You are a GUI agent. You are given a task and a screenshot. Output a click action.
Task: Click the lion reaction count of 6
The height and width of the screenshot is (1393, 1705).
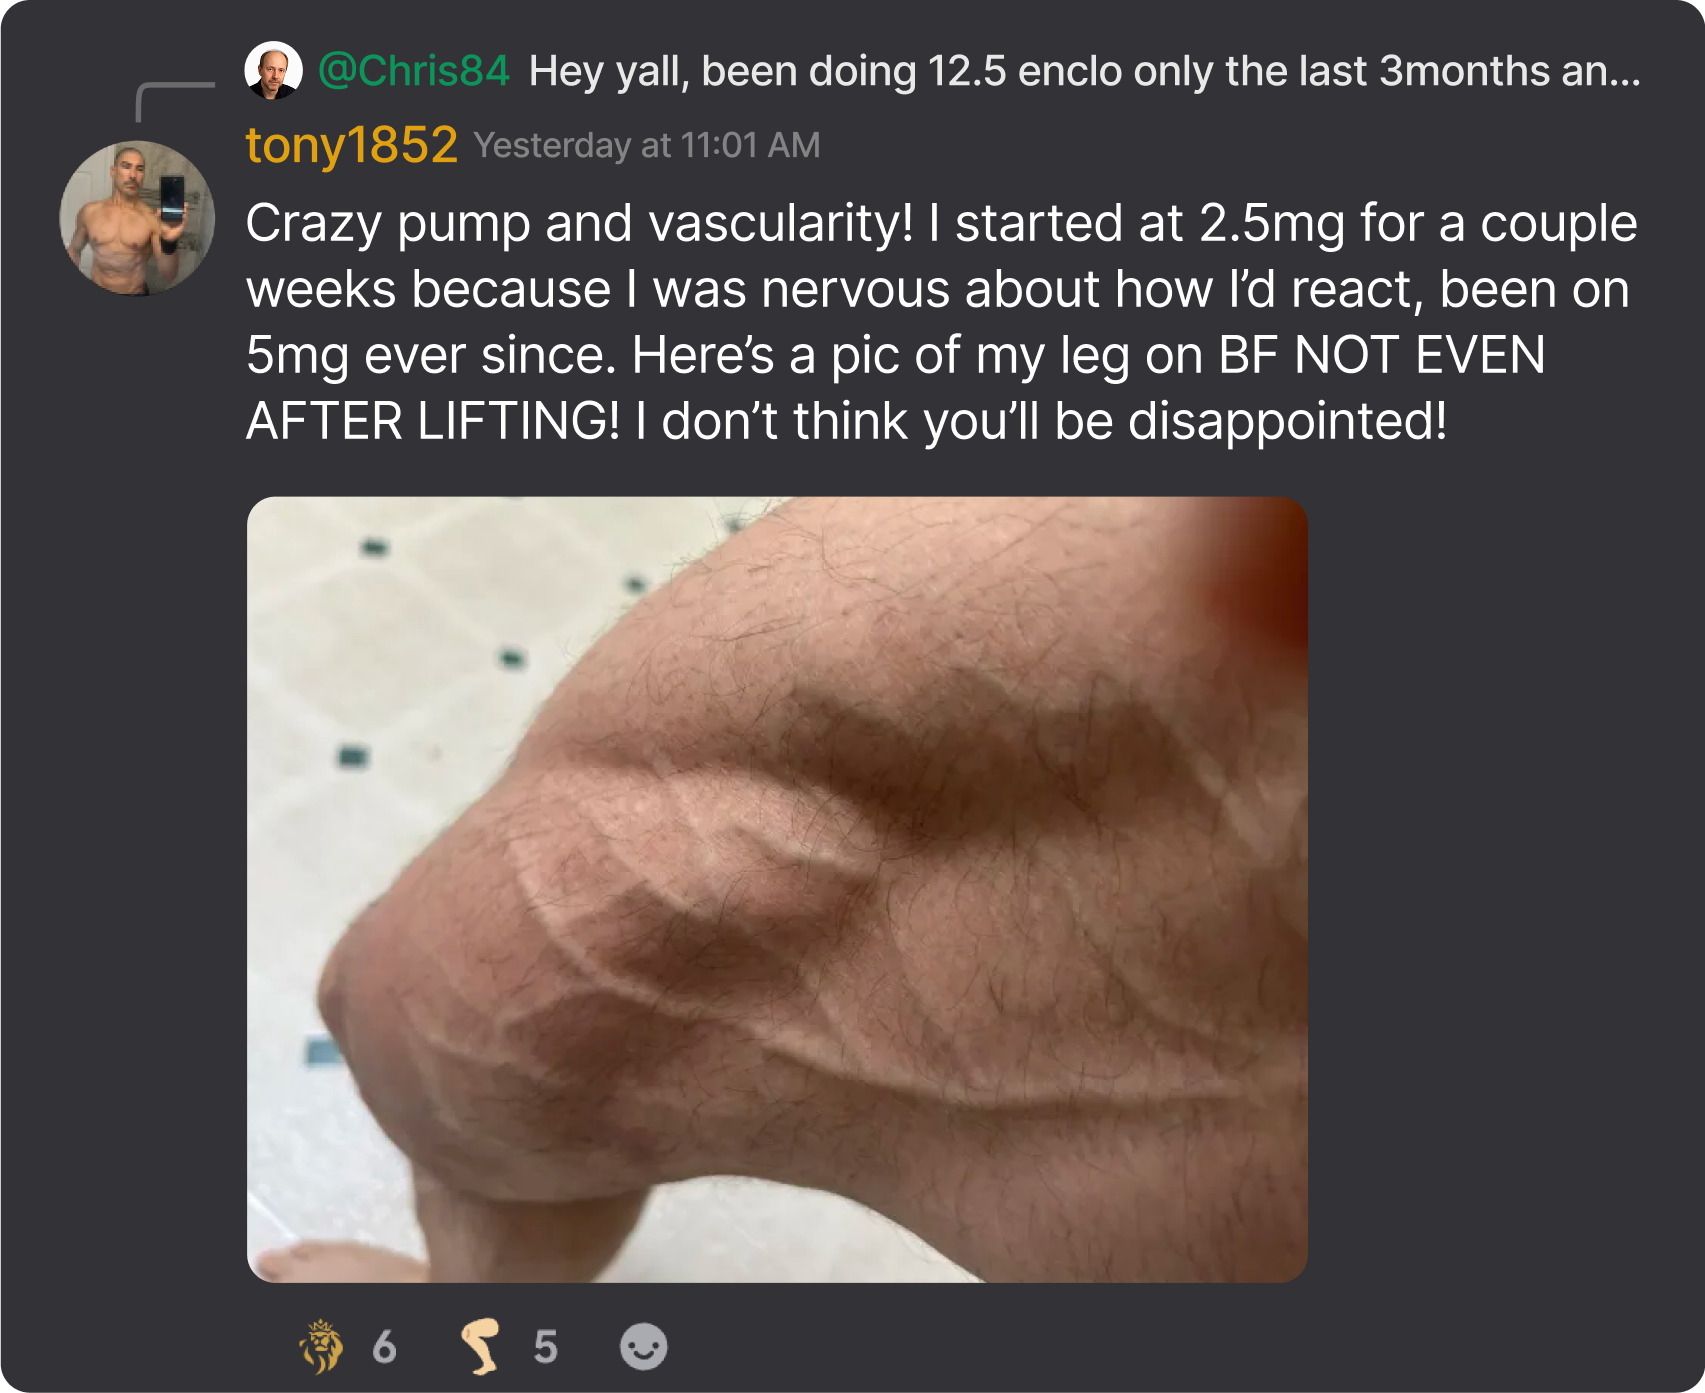pos(384,1348)
